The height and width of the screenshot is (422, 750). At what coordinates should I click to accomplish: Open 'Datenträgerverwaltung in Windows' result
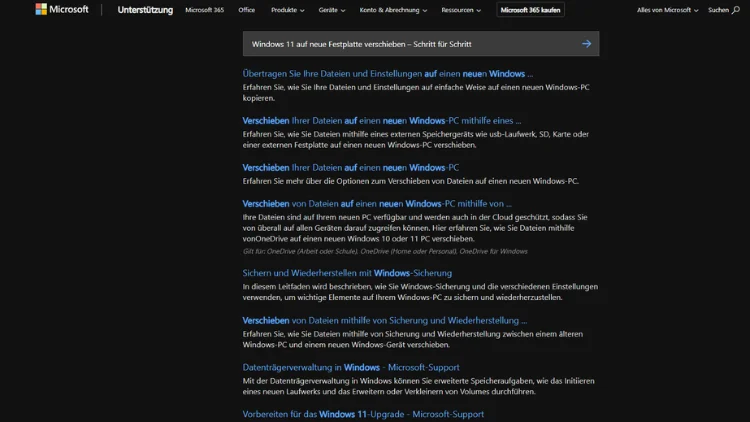point(351,367)
